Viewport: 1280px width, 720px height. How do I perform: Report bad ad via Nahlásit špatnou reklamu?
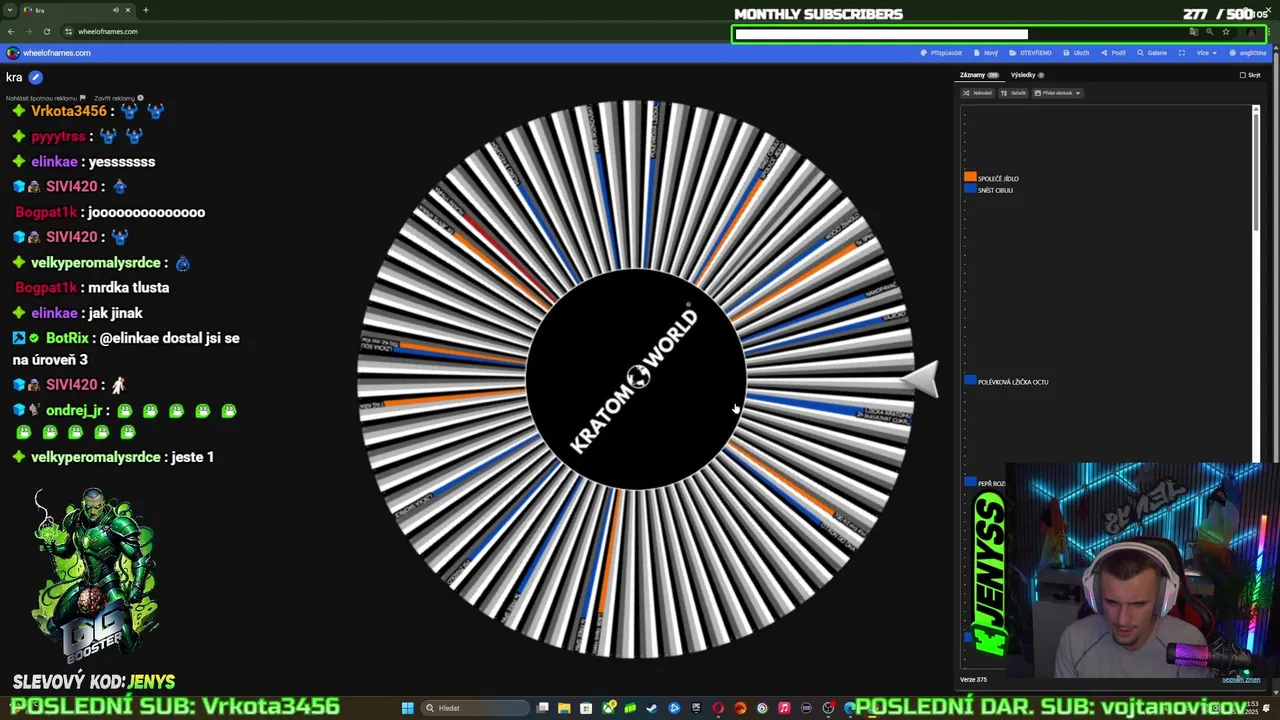pyautogui.click(x=45, y=98)
